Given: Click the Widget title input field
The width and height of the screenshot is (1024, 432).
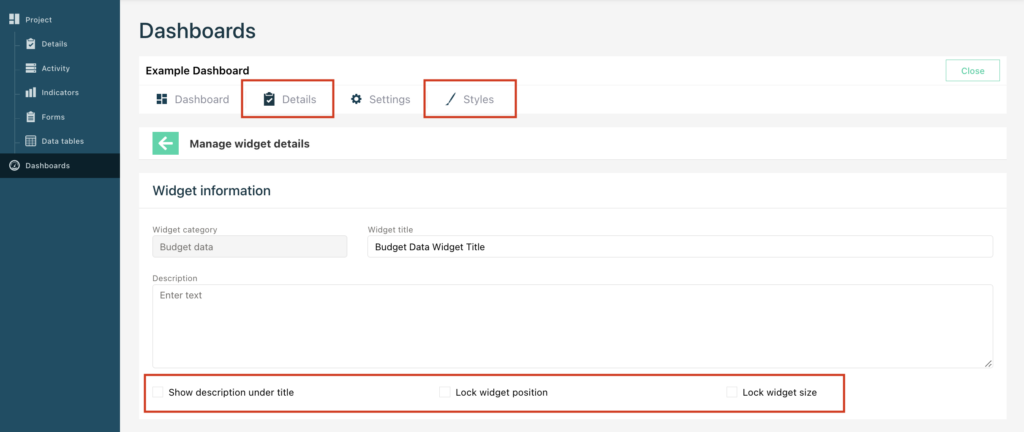Looking at the screenshot, I should (x=680, y=247).
